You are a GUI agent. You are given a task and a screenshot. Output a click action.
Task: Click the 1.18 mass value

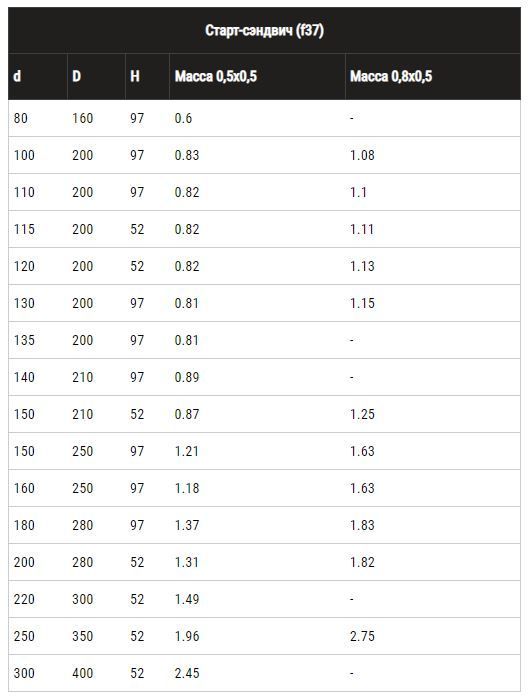[x=187, y=488]
